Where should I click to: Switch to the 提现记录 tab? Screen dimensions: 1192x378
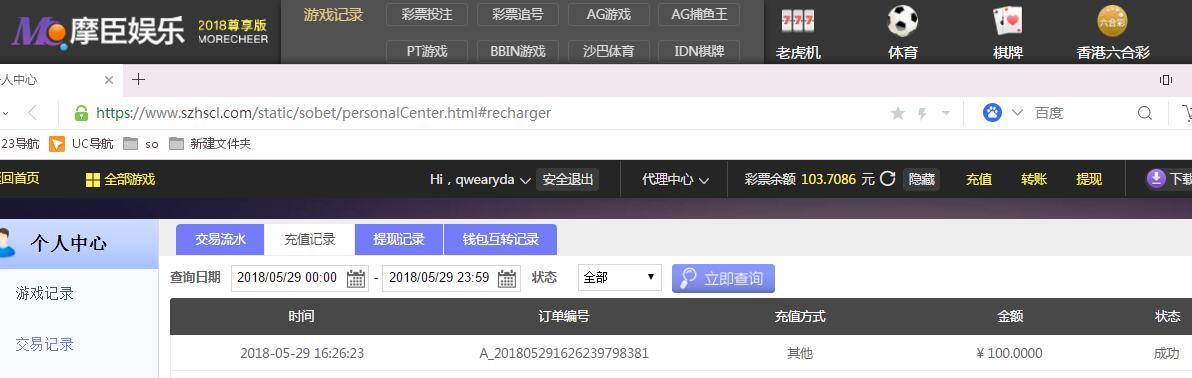click(x=398, y=240)
